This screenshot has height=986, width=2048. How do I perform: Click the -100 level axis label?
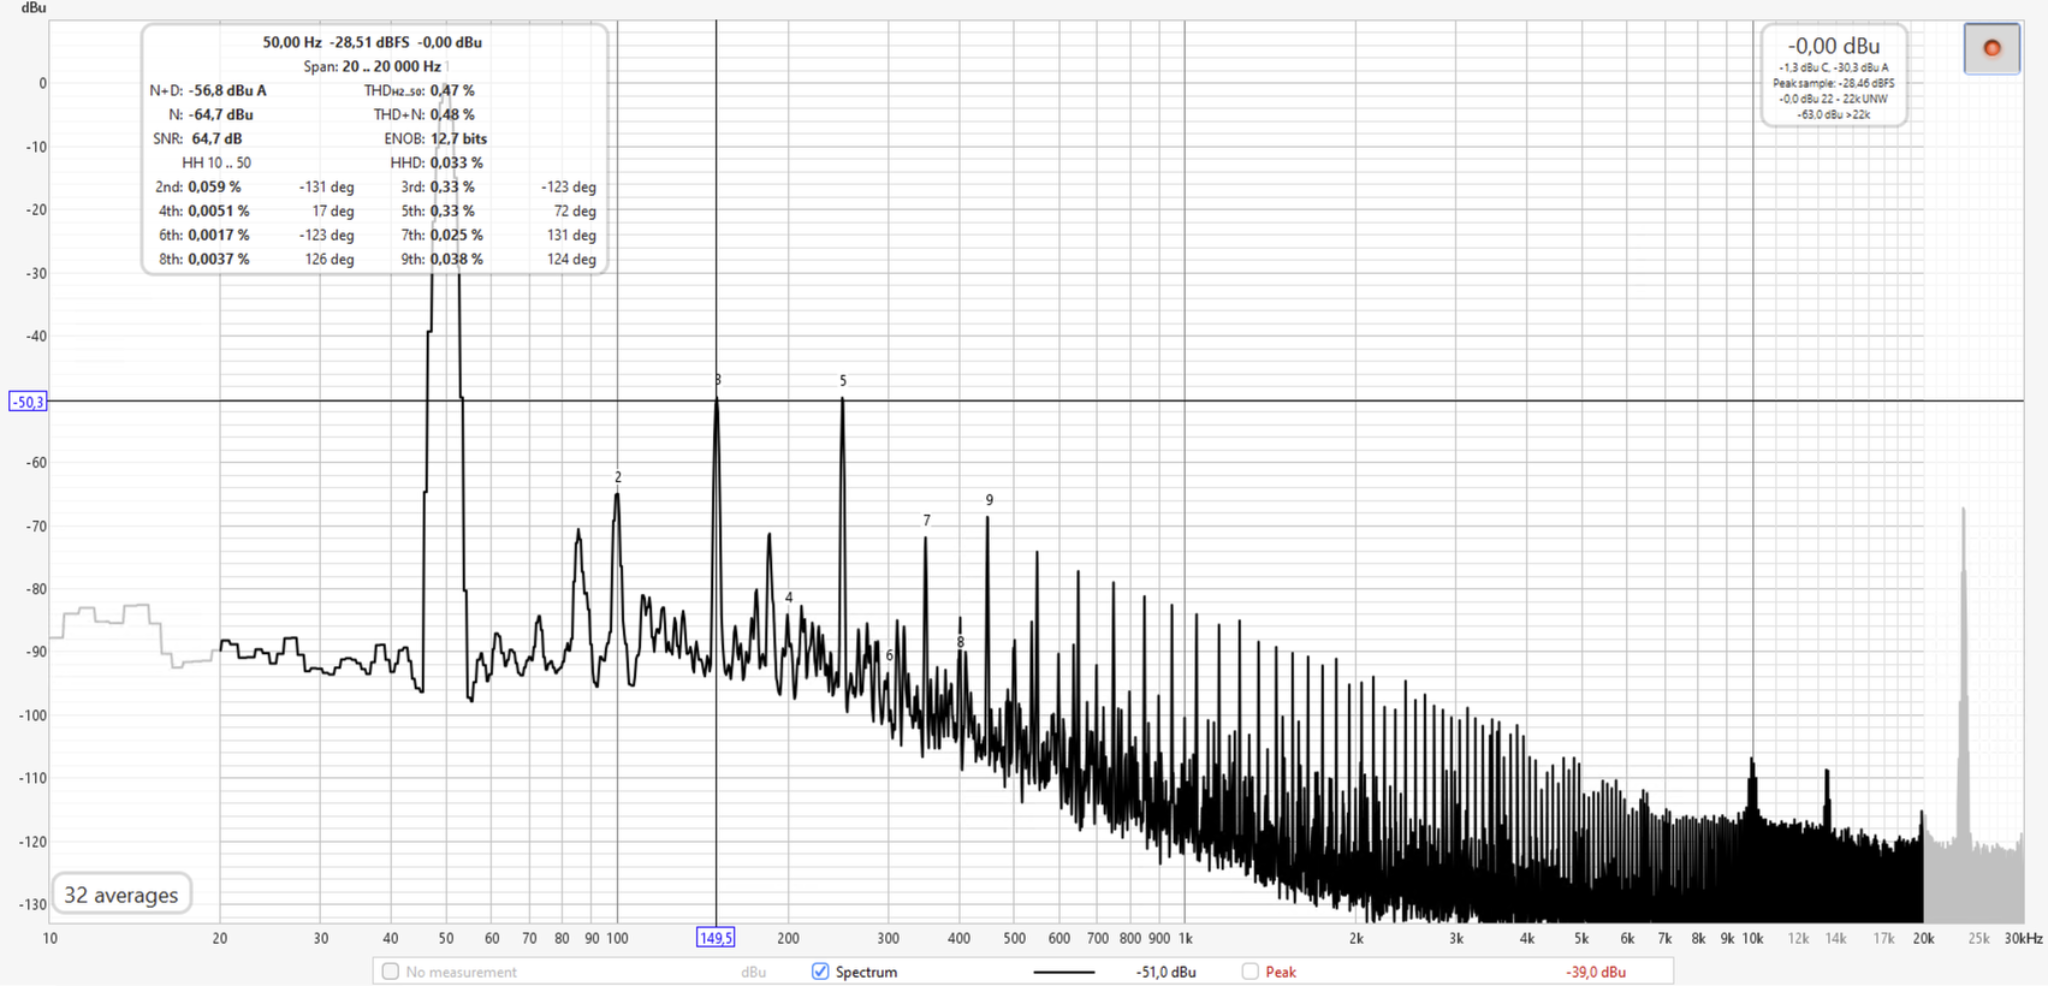(32, 715)
